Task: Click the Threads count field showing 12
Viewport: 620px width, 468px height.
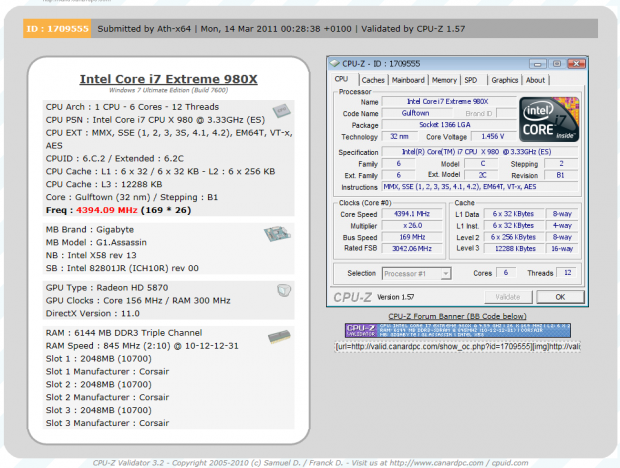Action: point(567,273)
